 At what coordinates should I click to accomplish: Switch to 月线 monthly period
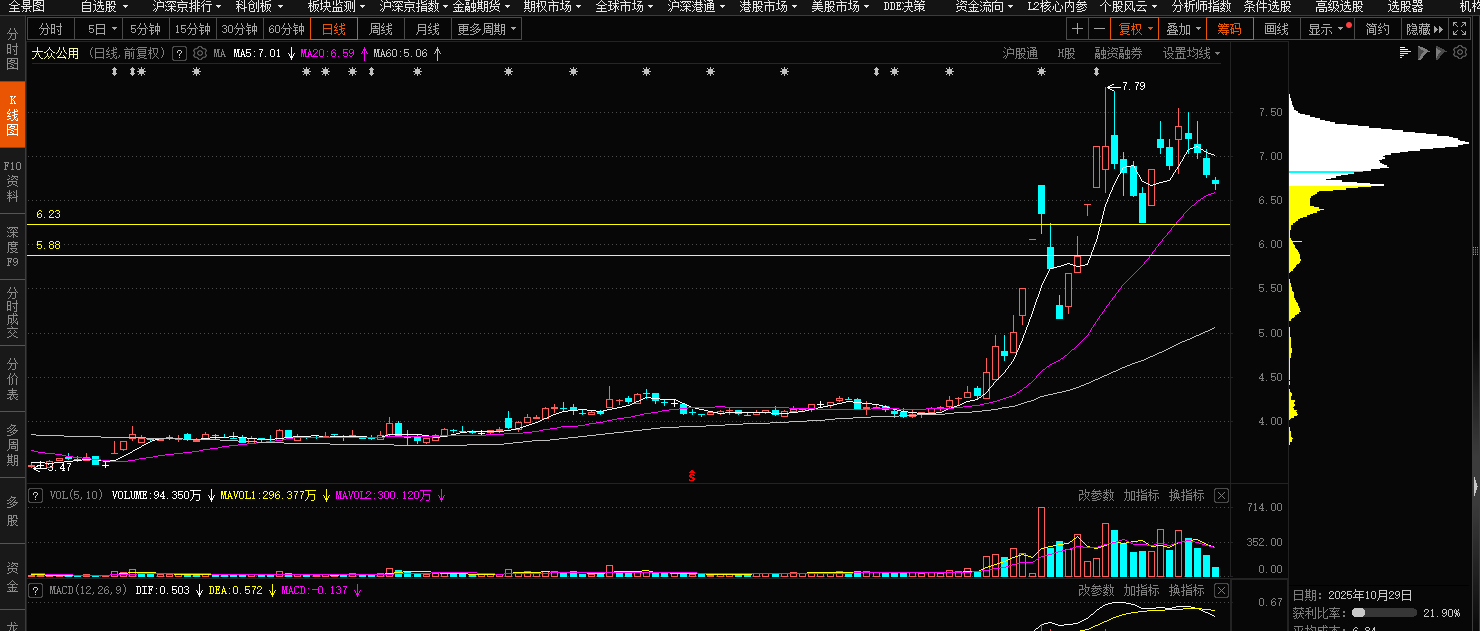(x=428, y=29)
